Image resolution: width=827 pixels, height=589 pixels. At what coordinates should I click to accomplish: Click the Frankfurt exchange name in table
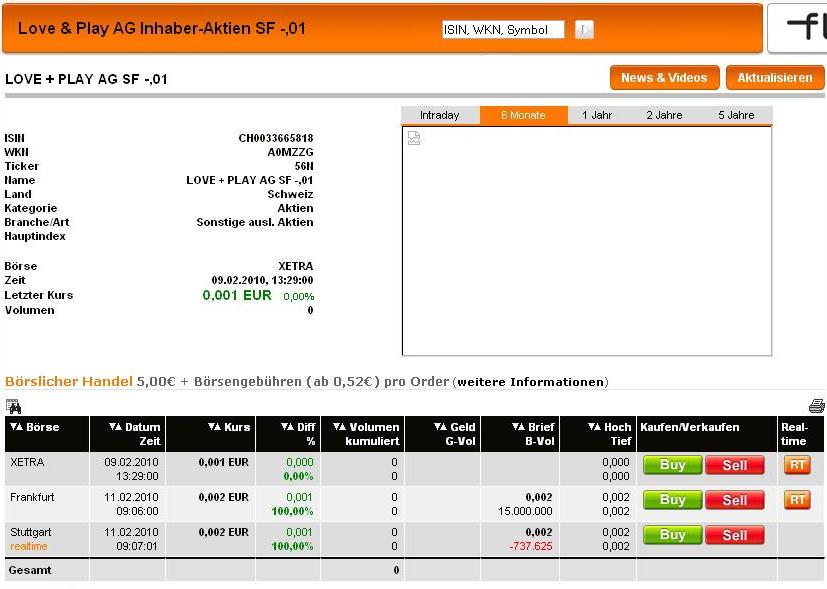[x=32, y=497]
